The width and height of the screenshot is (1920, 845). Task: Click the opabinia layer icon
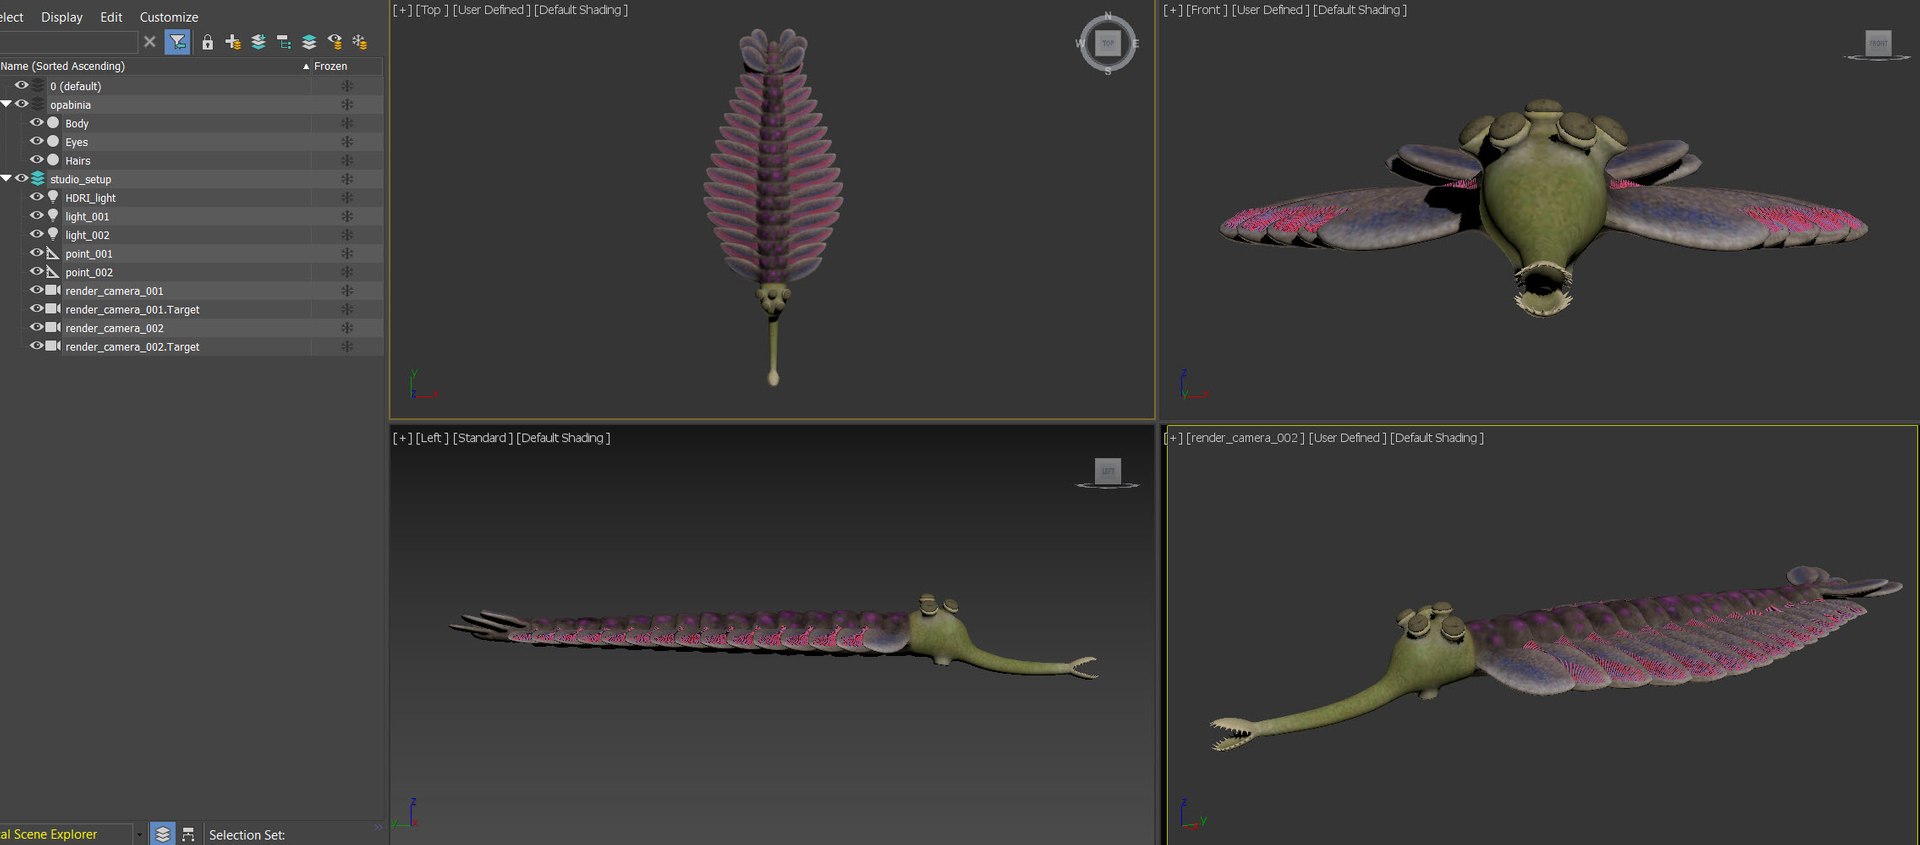click(38, 104)
